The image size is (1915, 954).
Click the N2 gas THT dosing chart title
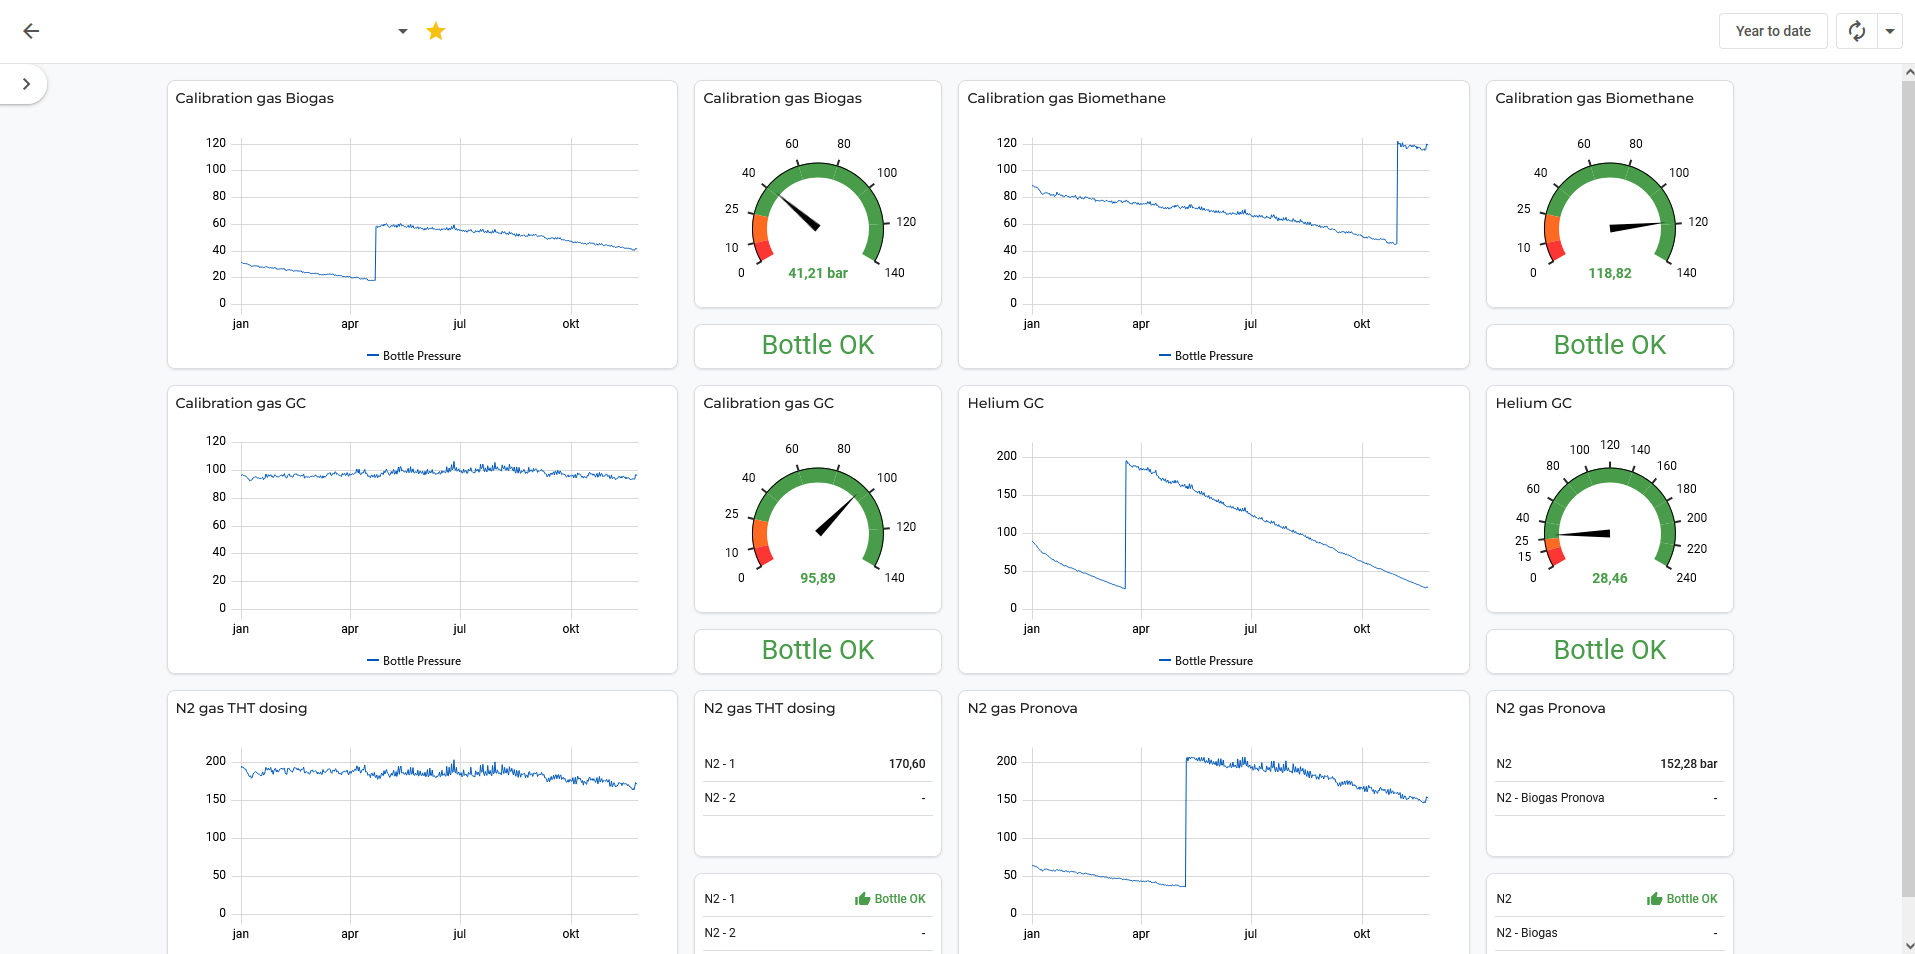[x=241, y=708]
